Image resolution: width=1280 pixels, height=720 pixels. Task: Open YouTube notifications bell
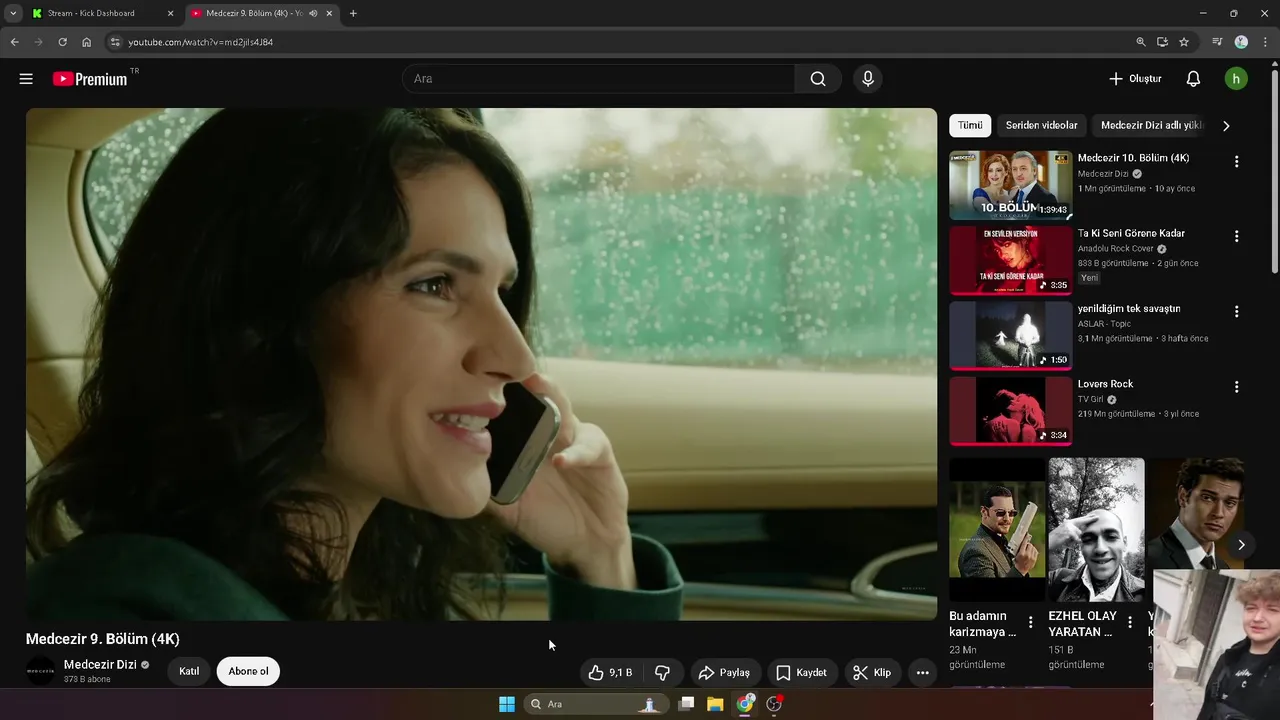click(x=1193, y=79)
